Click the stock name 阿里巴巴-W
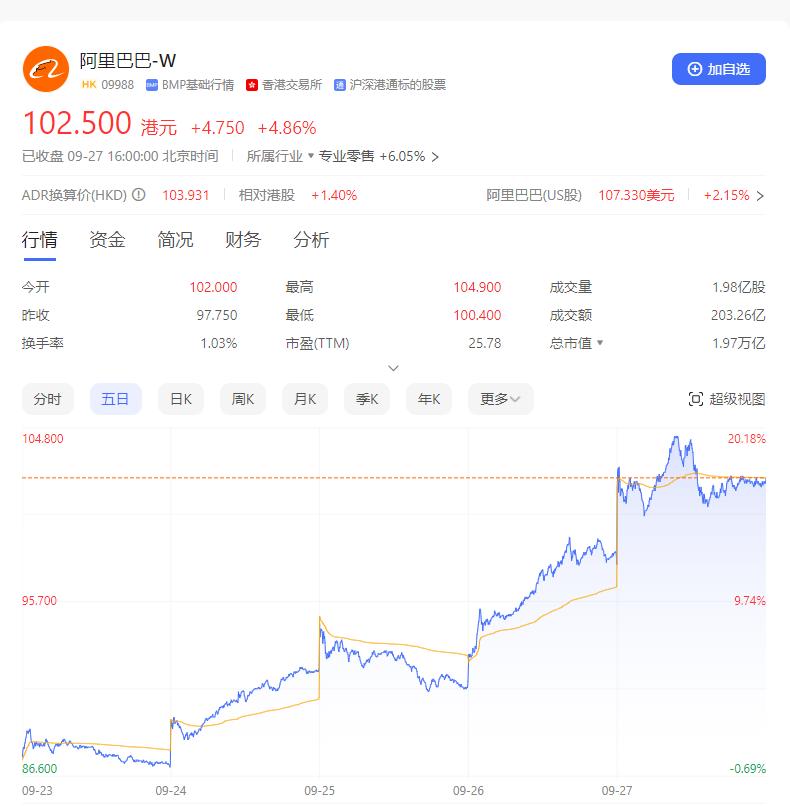 point(128,61)
